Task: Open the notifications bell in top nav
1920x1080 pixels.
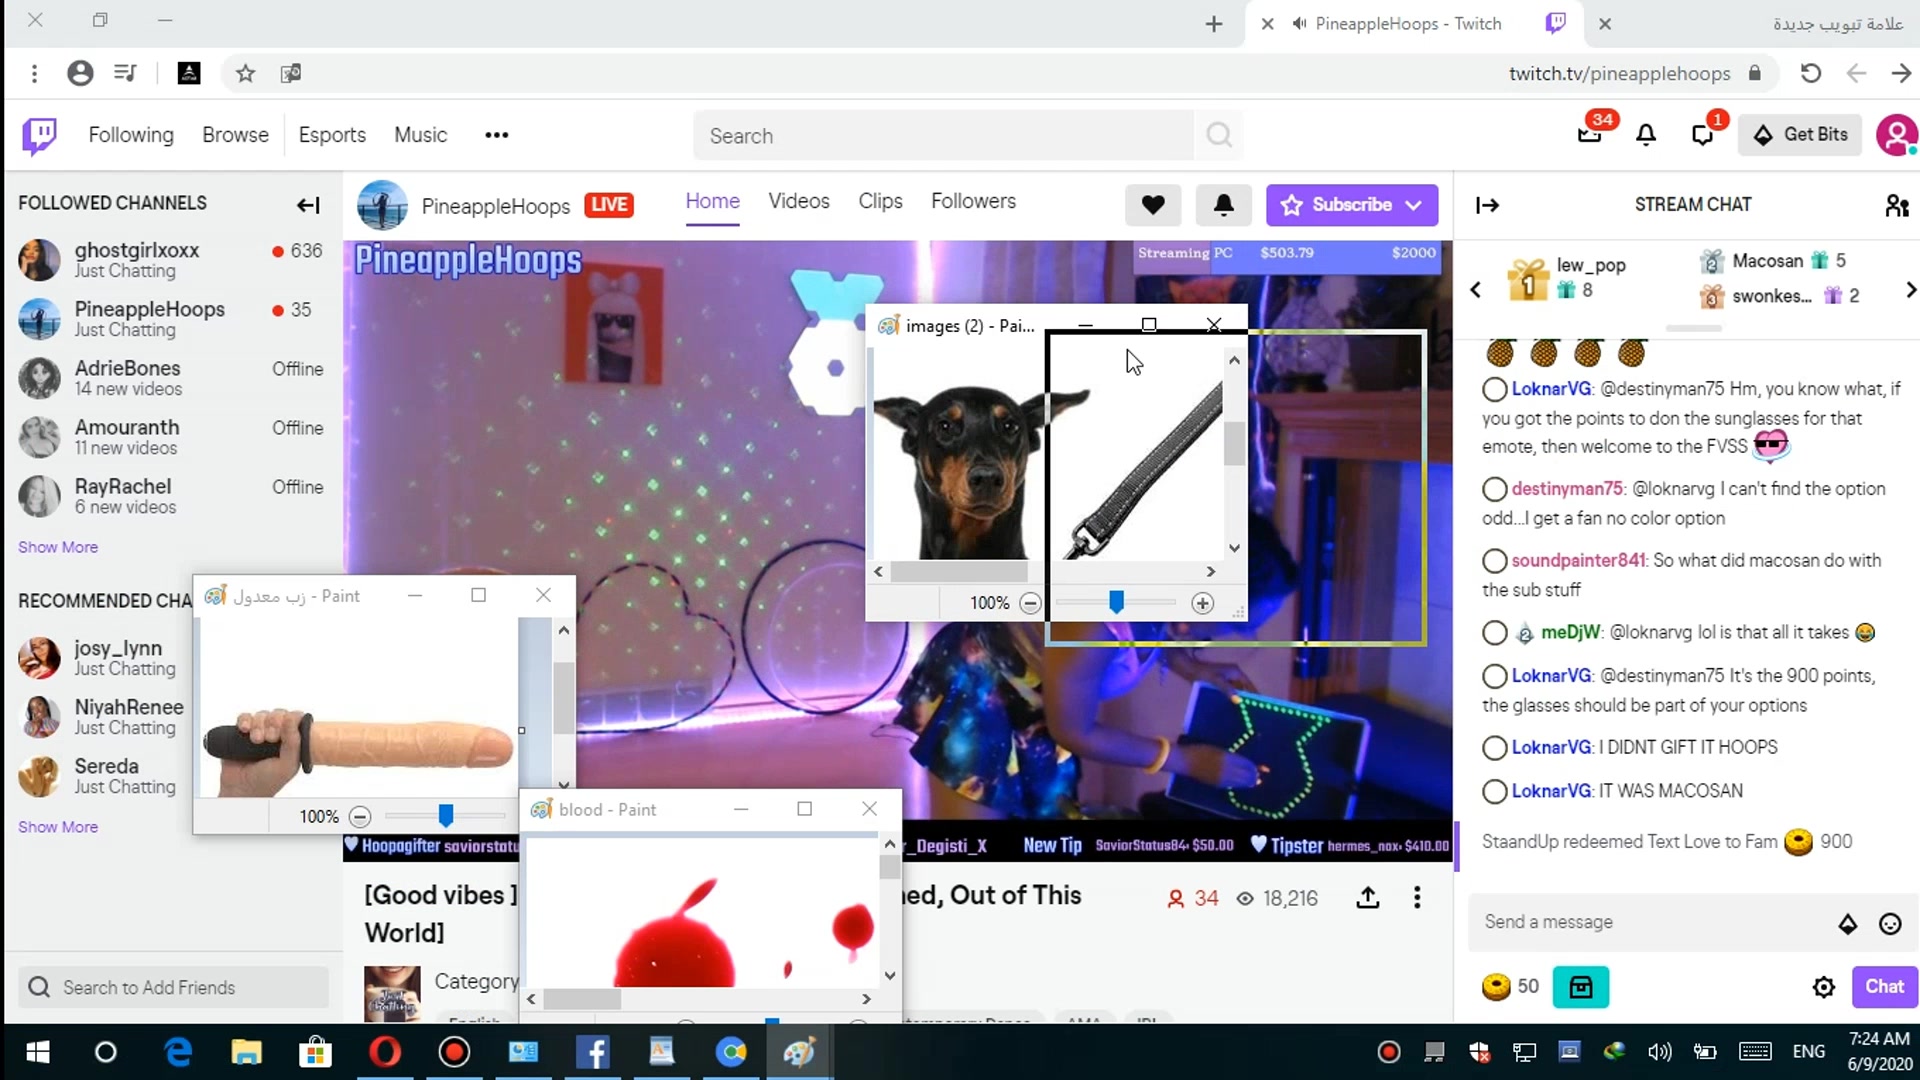Action: [x=1646, y=135]
